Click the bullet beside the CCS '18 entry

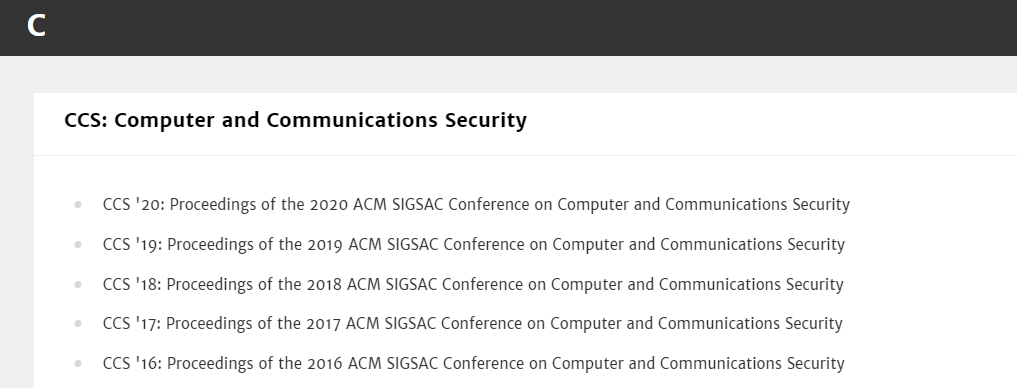tap(78, 284)
